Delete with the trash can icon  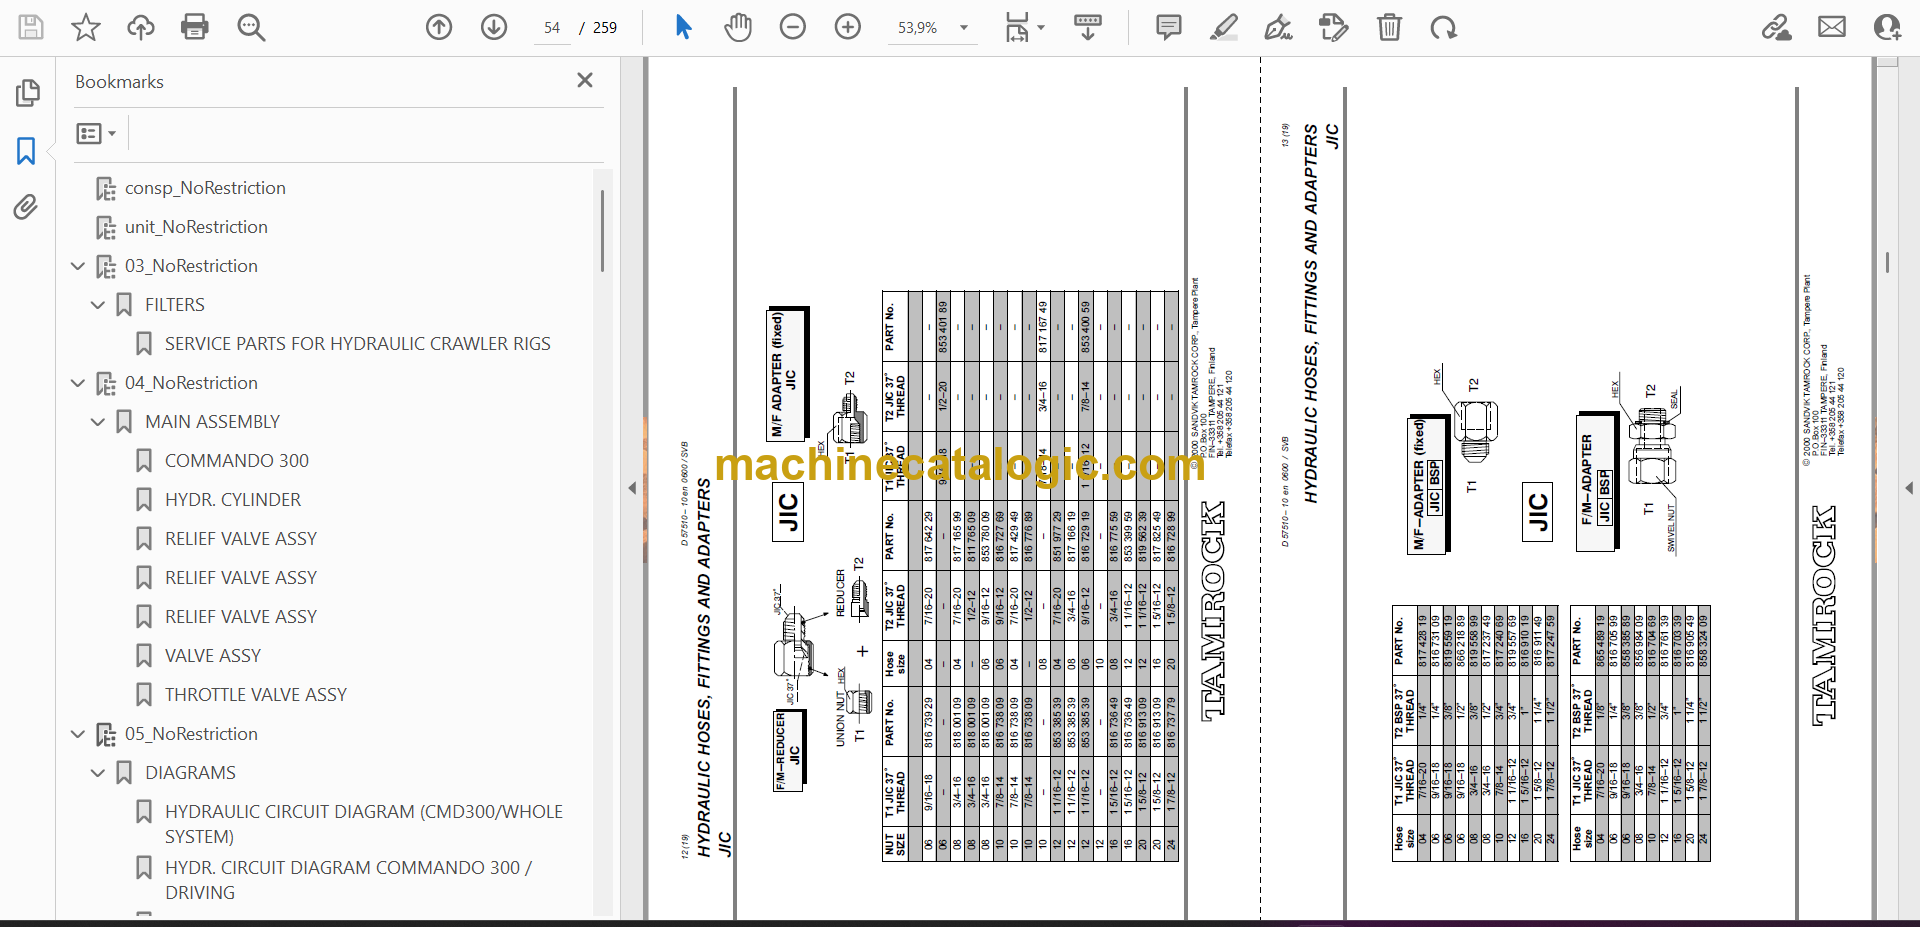point(1389,27)
